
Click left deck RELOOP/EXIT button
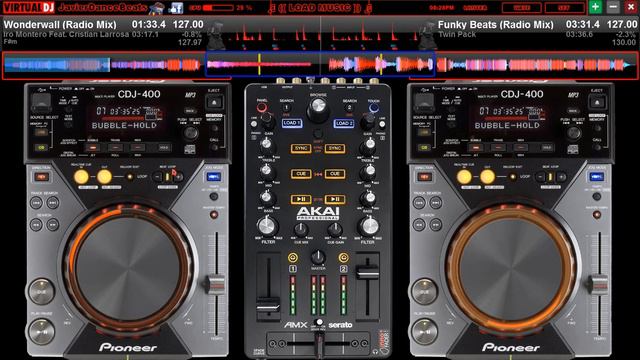[x=130, y=177]
